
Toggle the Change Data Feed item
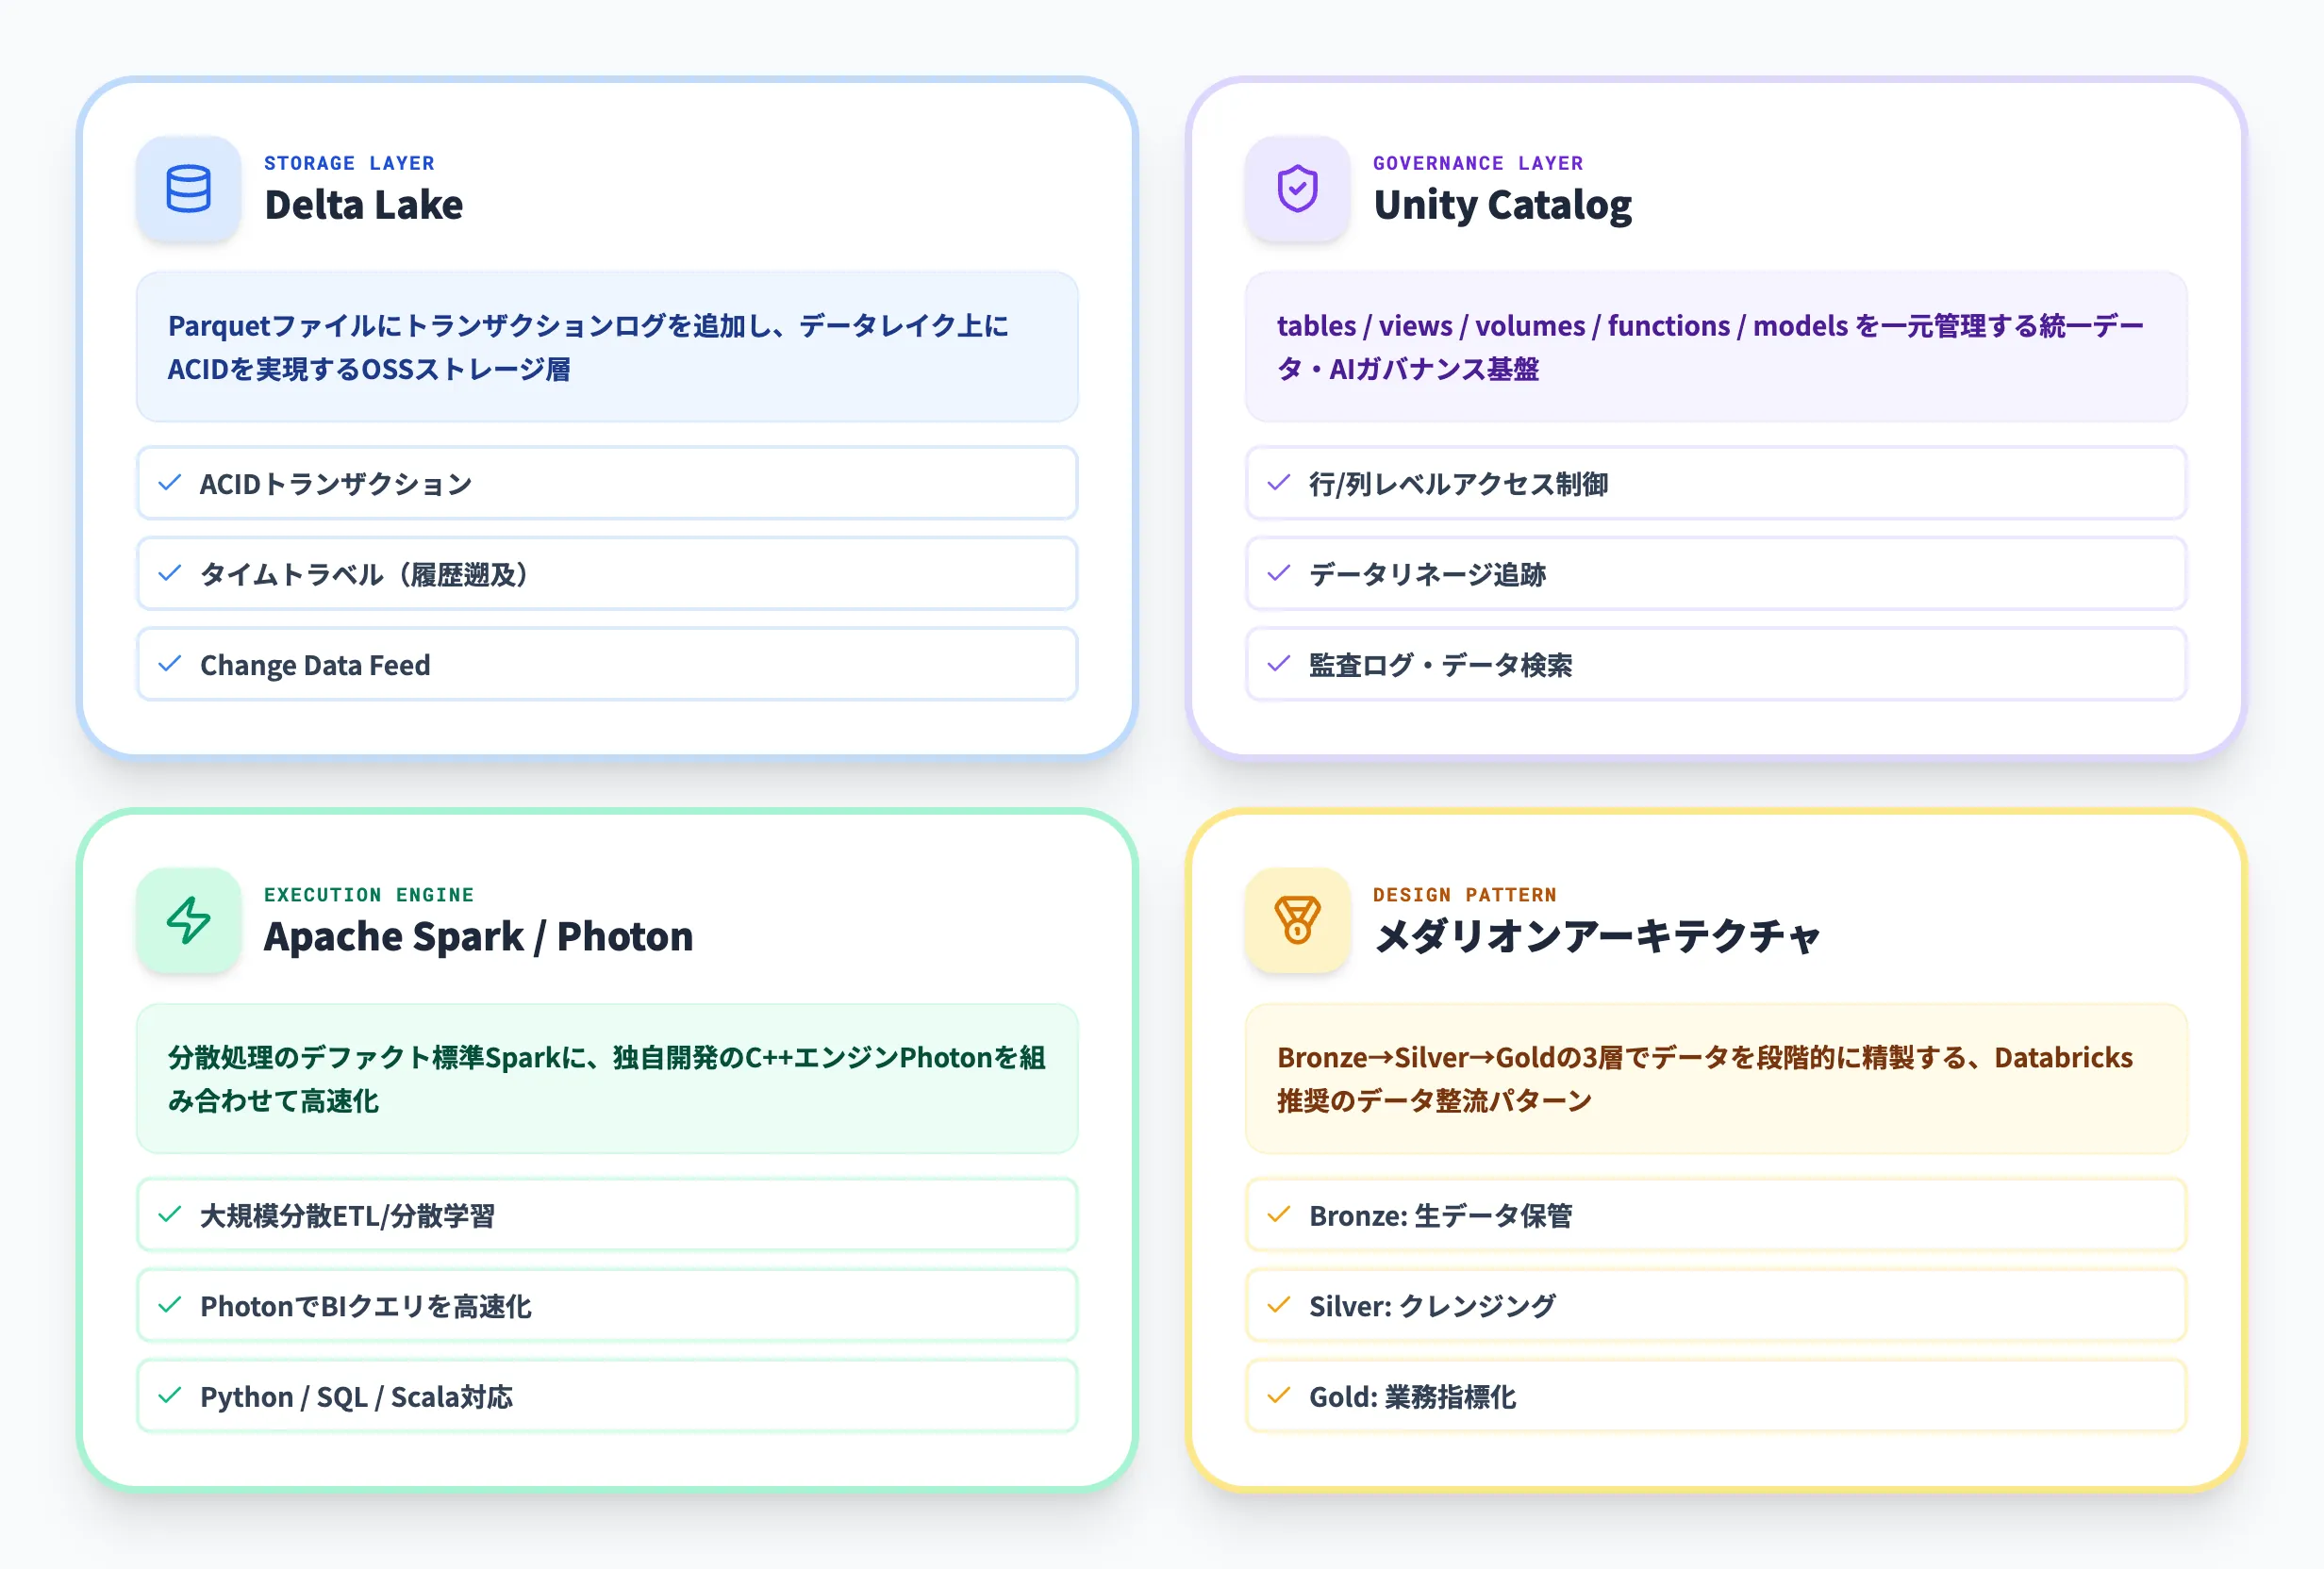(606, 664)
